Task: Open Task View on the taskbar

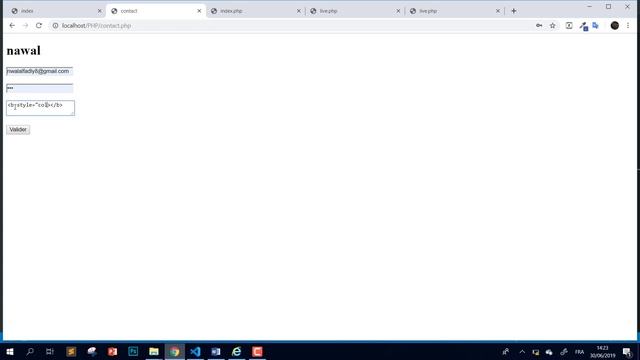Action: point(50,351)
